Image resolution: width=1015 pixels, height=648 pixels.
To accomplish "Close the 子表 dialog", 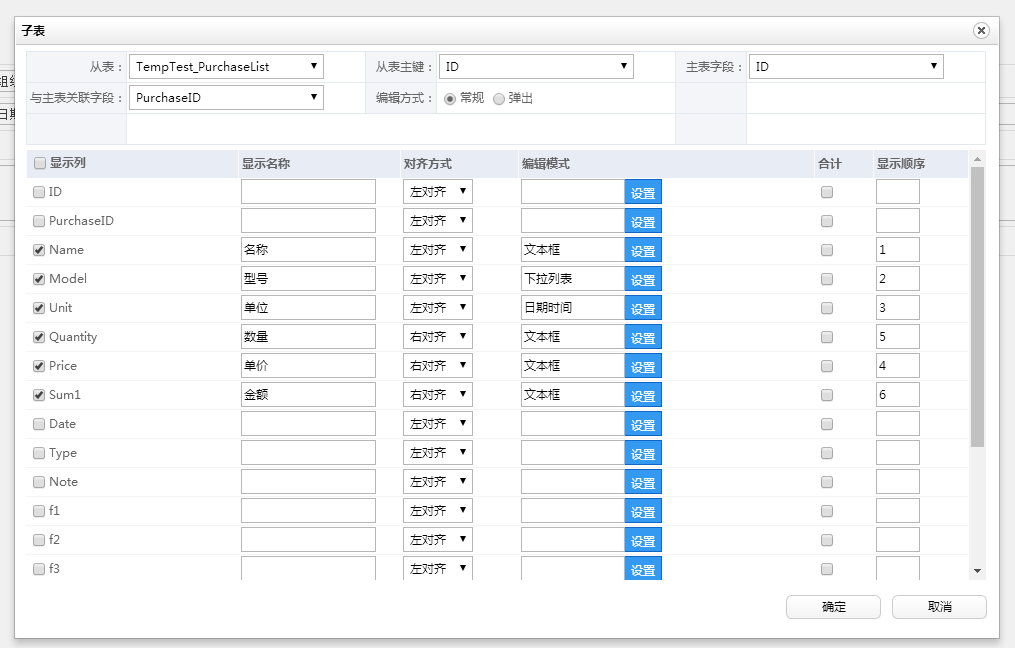I will coord(981,30).
